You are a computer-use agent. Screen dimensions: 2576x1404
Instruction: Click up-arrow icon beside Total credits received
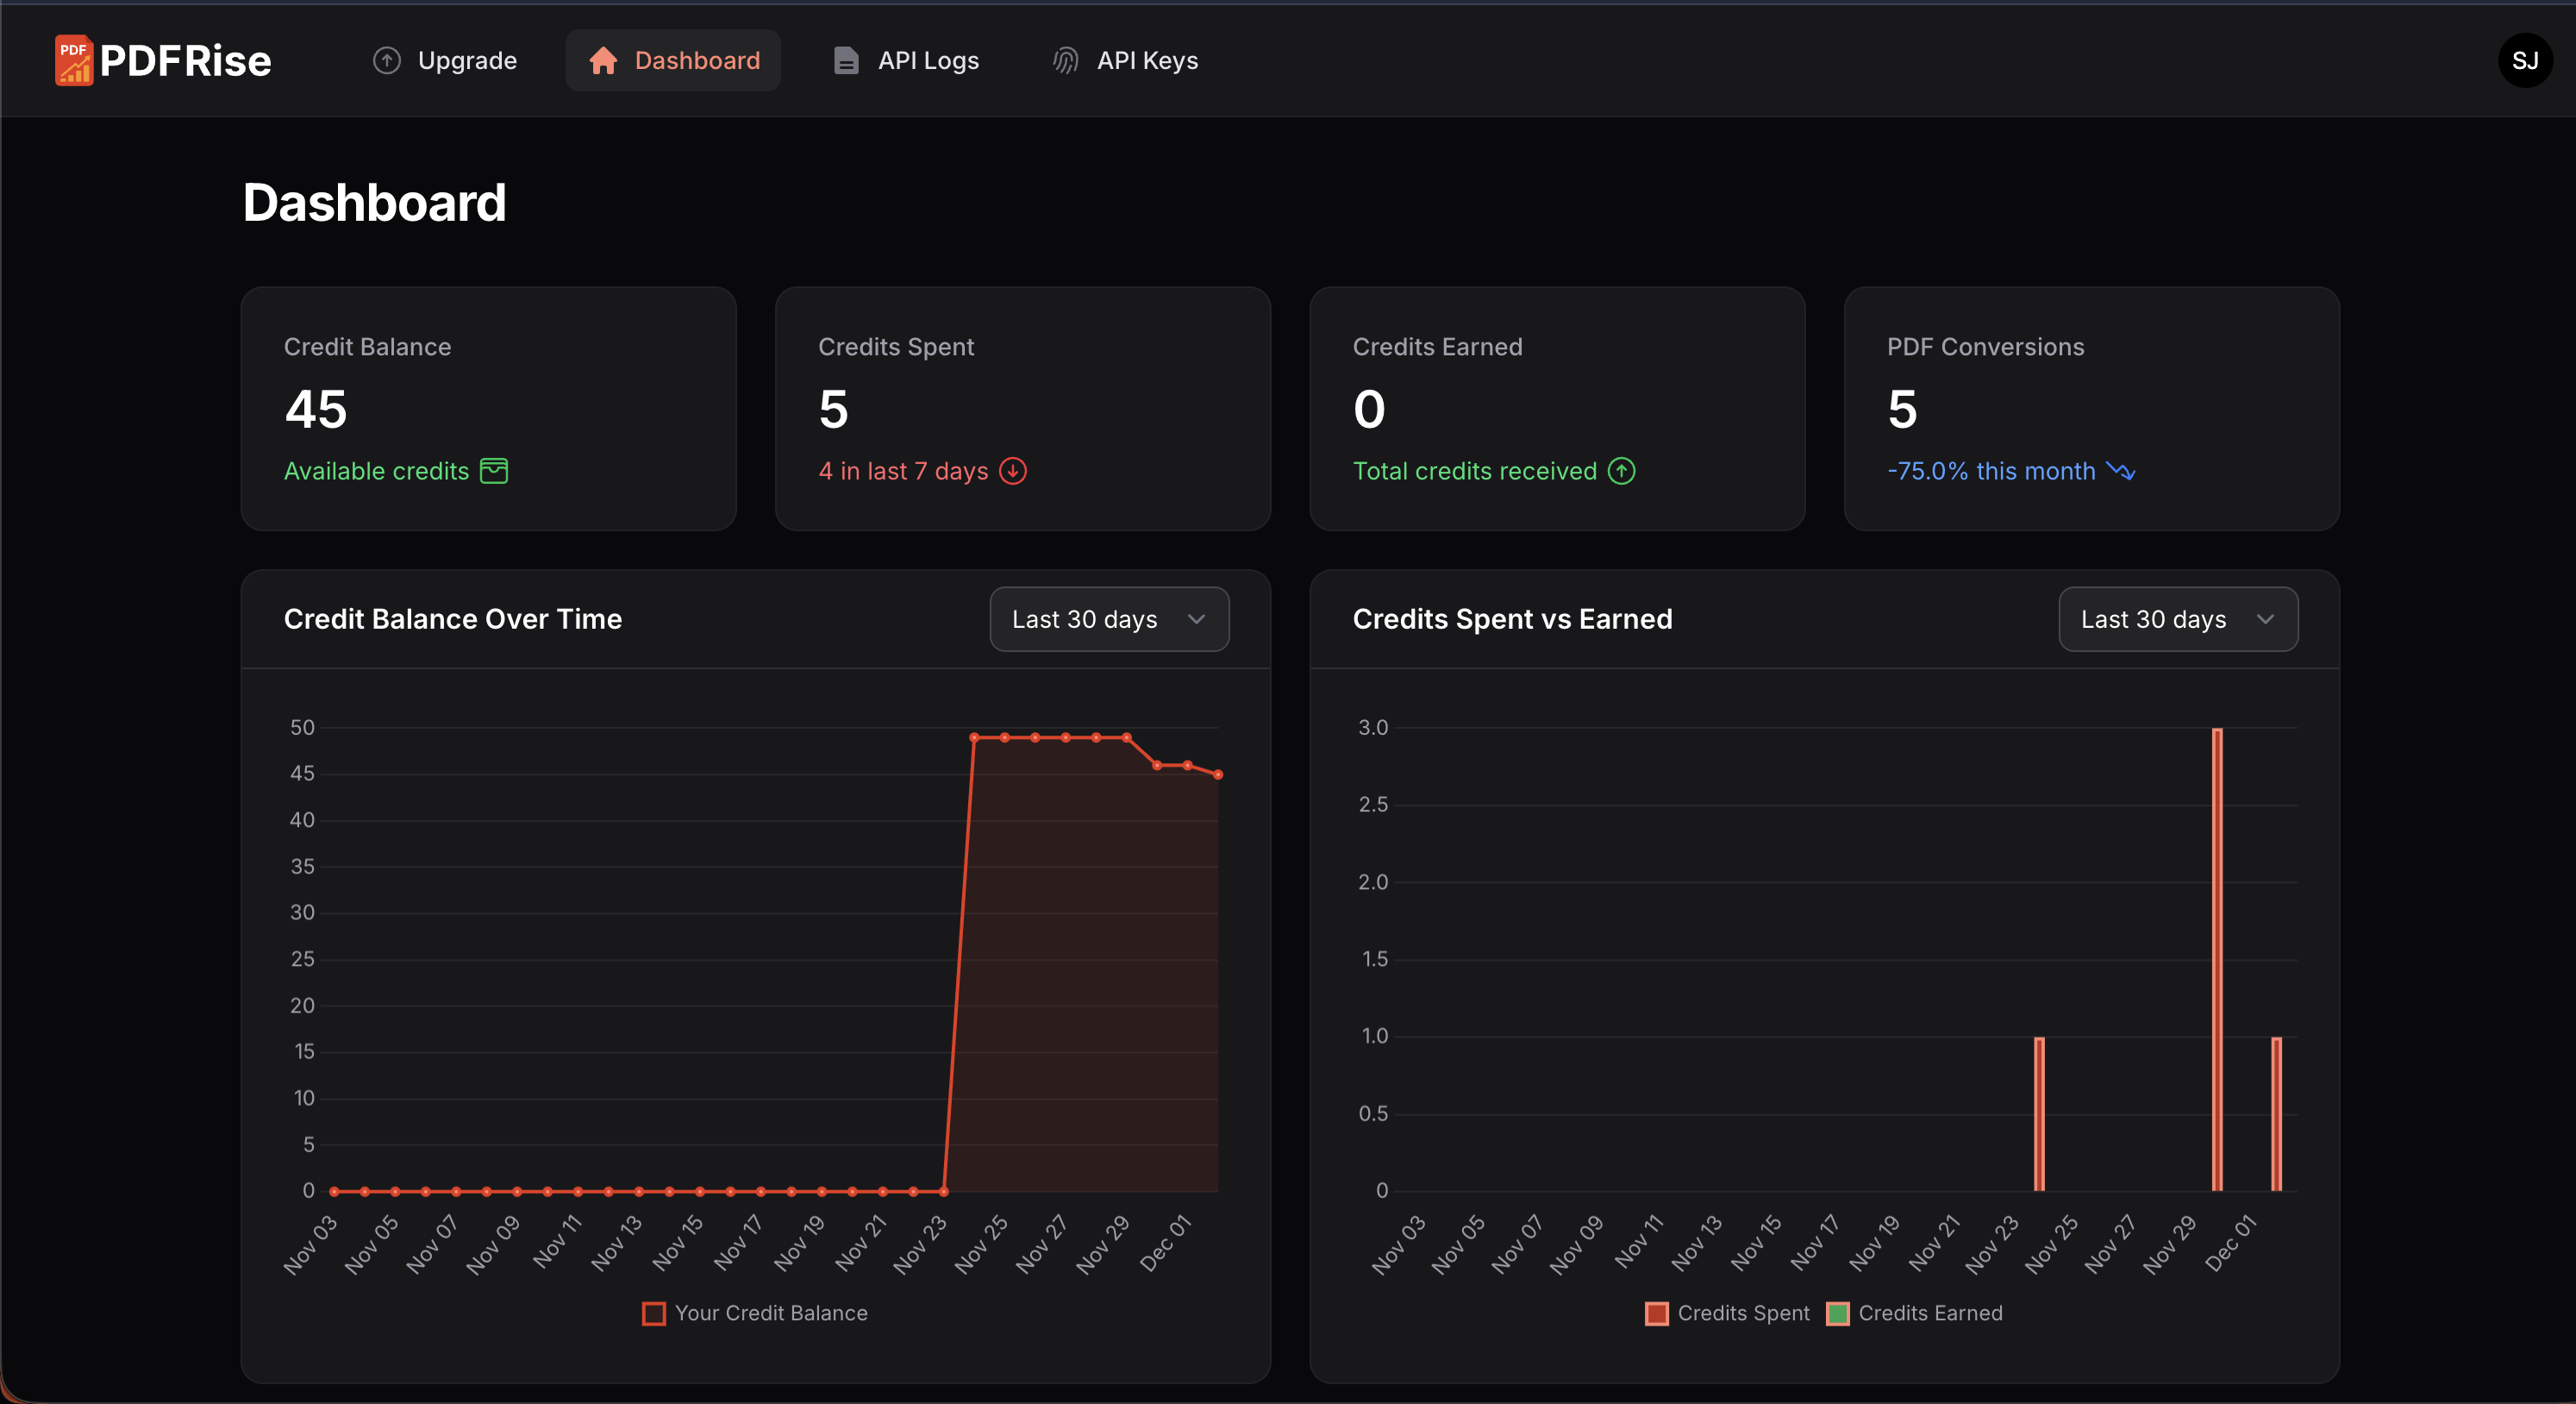click(1621, 471)
